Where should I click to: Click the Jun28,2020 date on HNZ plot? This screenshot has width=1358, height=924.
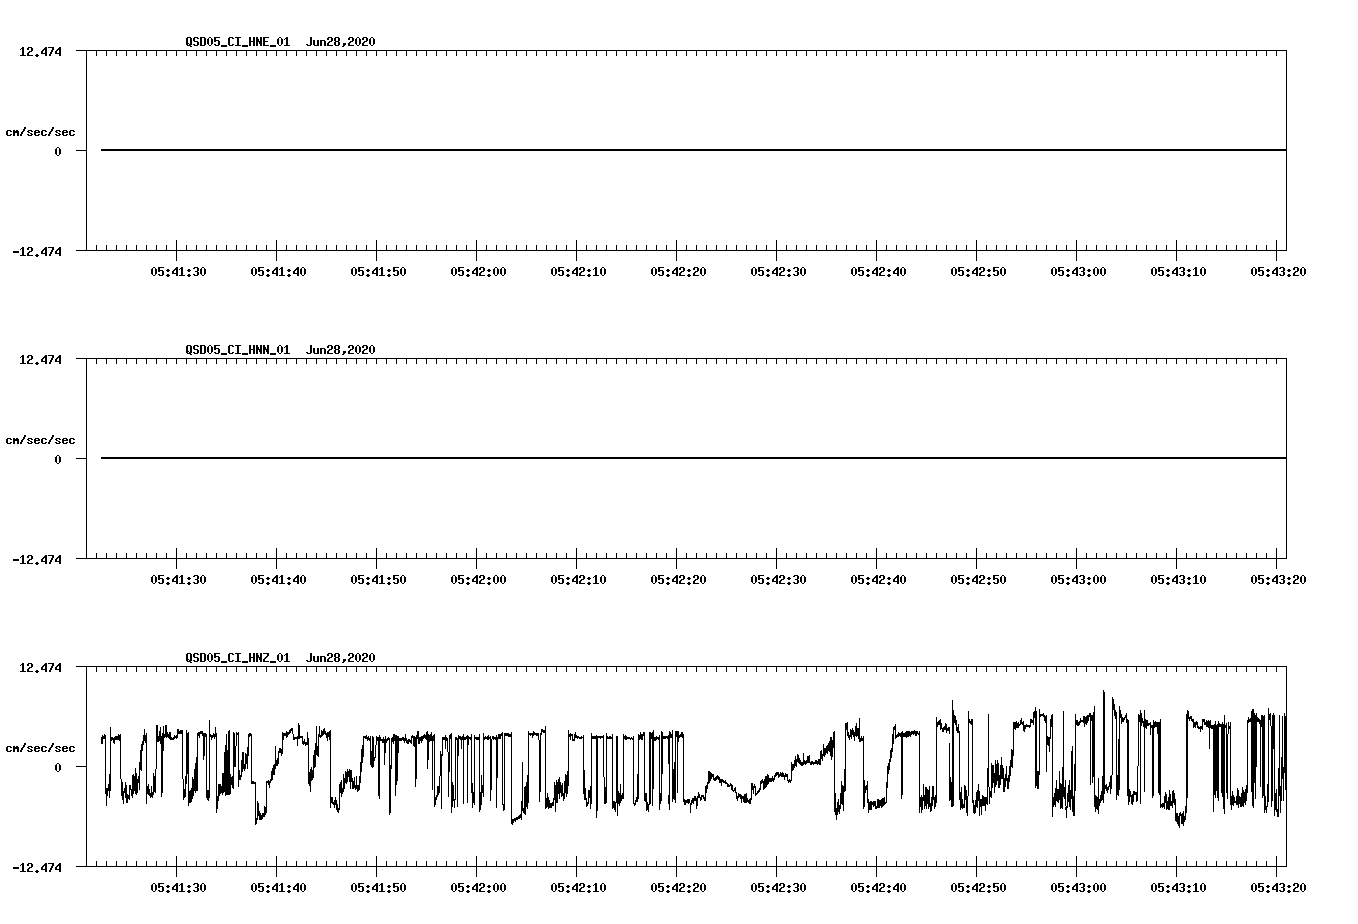pos(341,658)
